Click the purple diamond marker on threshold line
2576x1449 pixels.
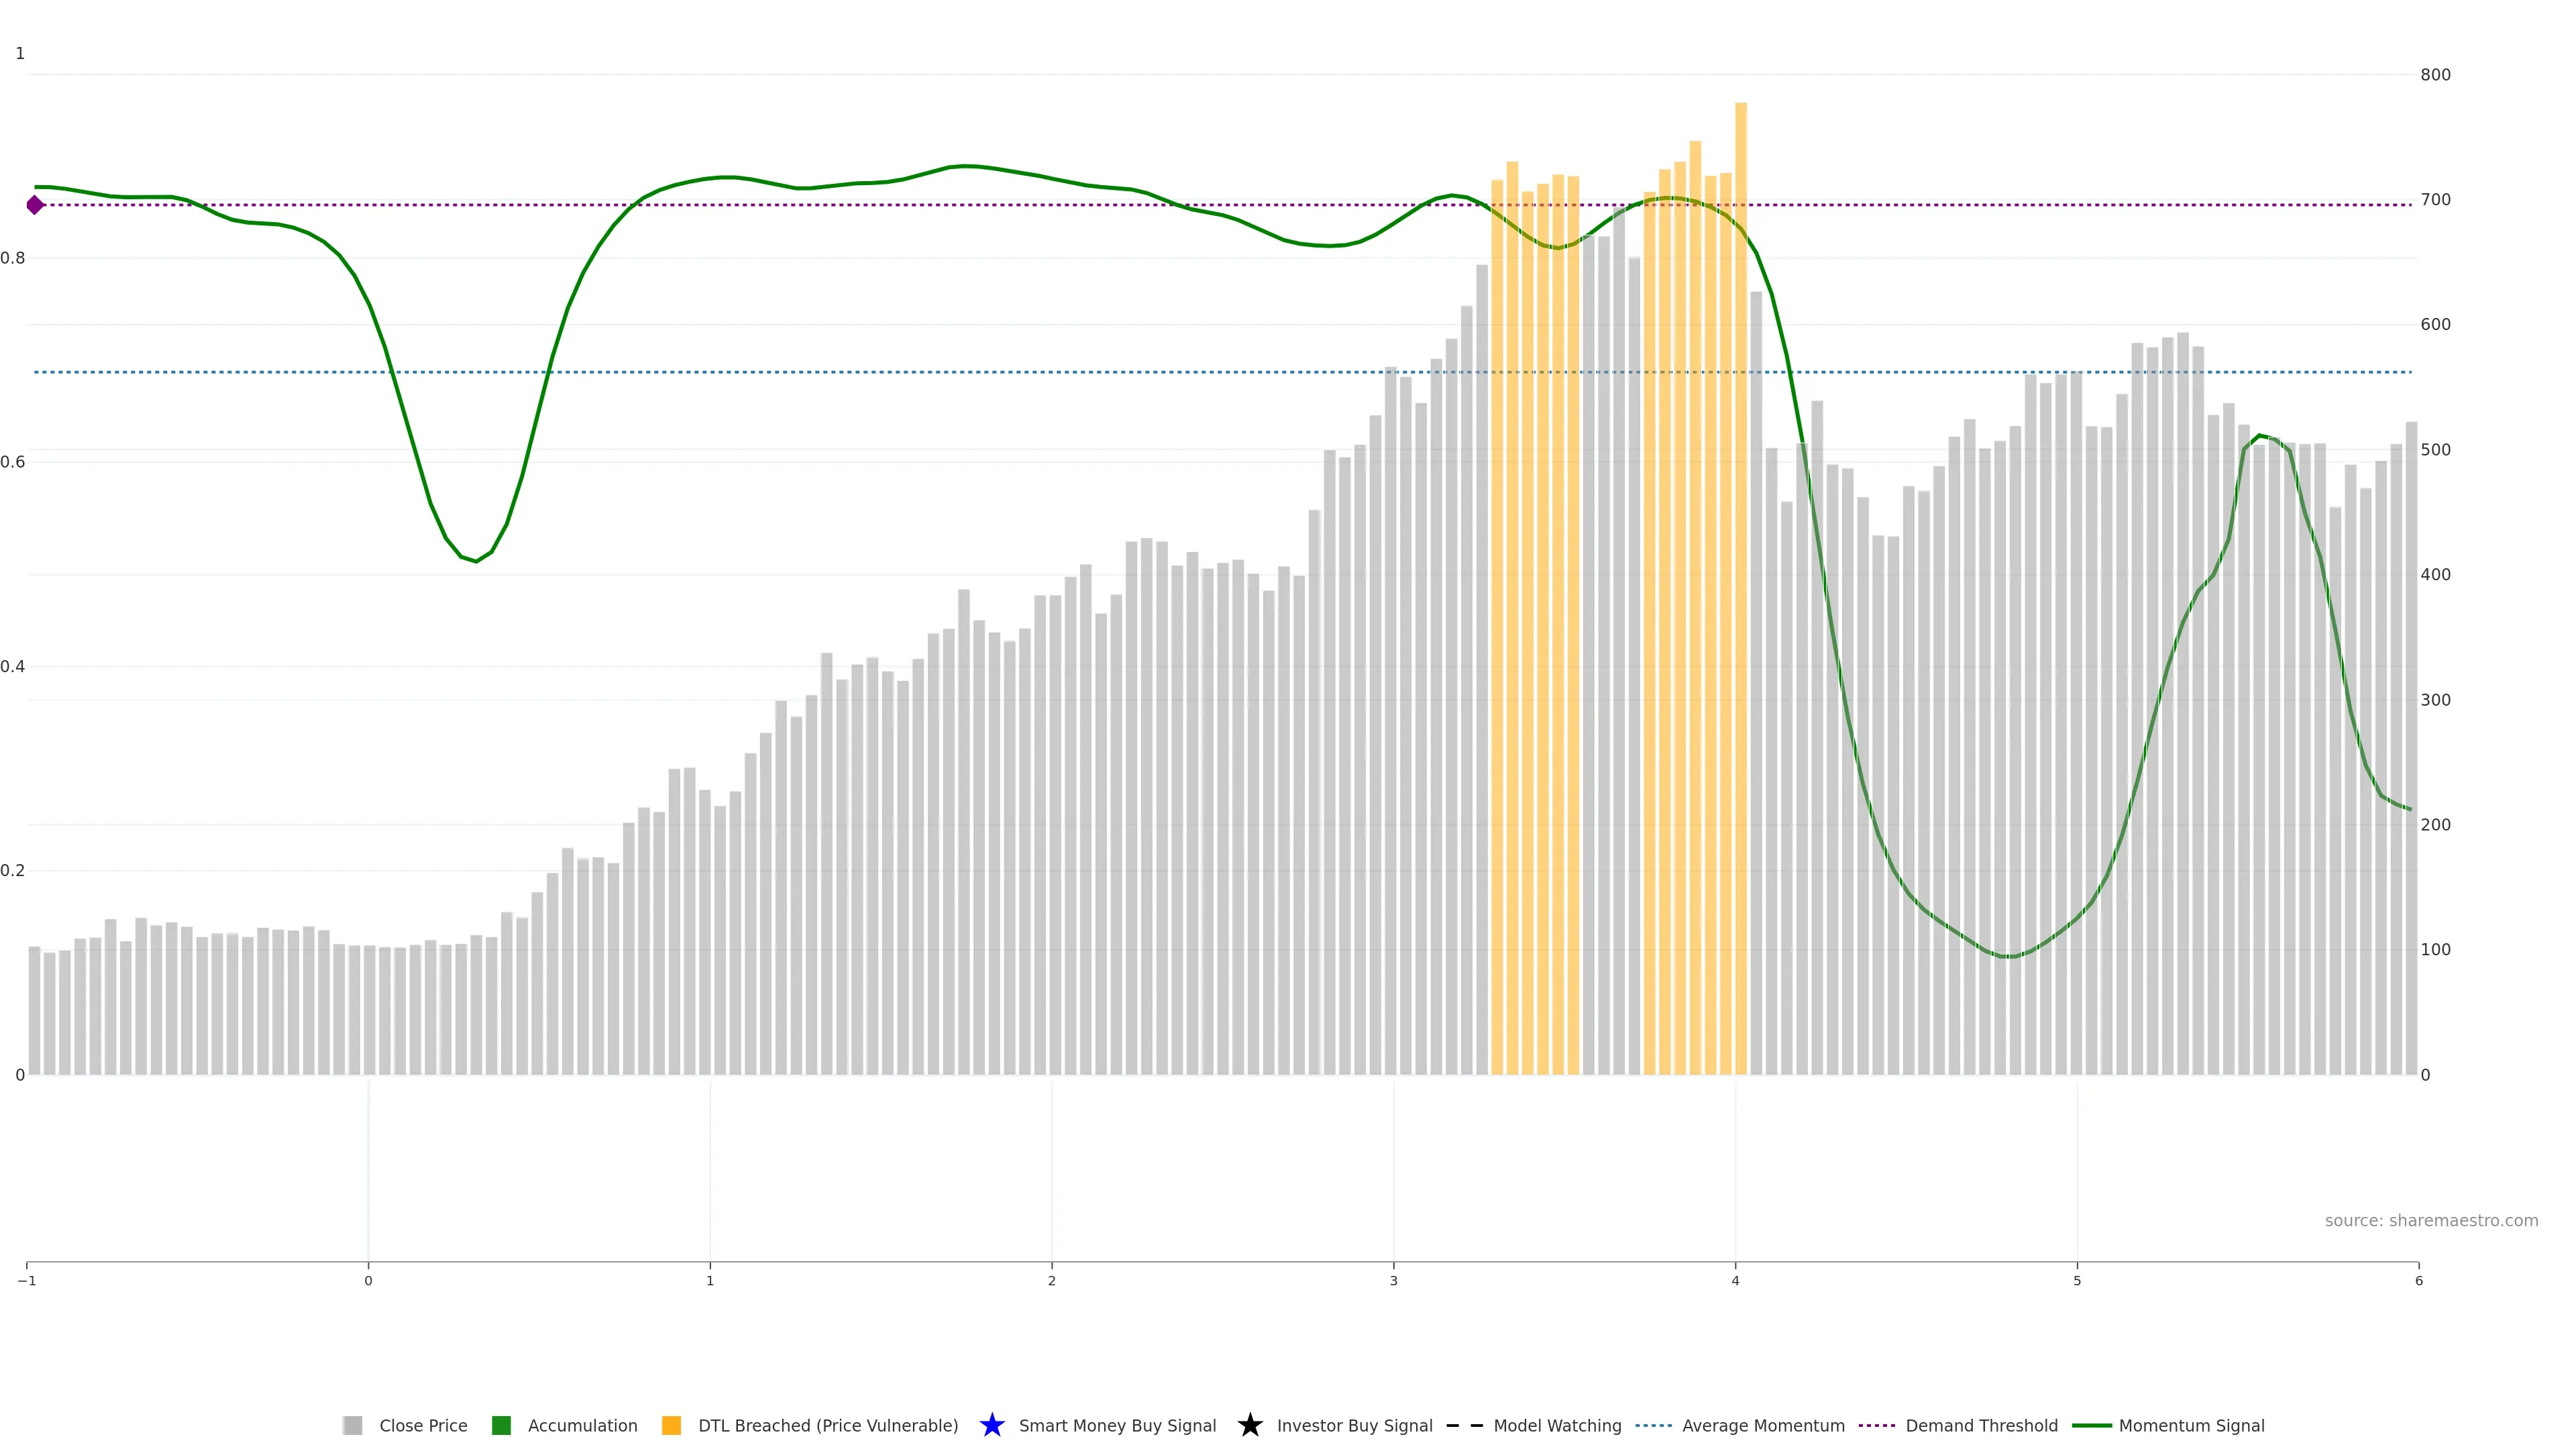pos(35,205)
